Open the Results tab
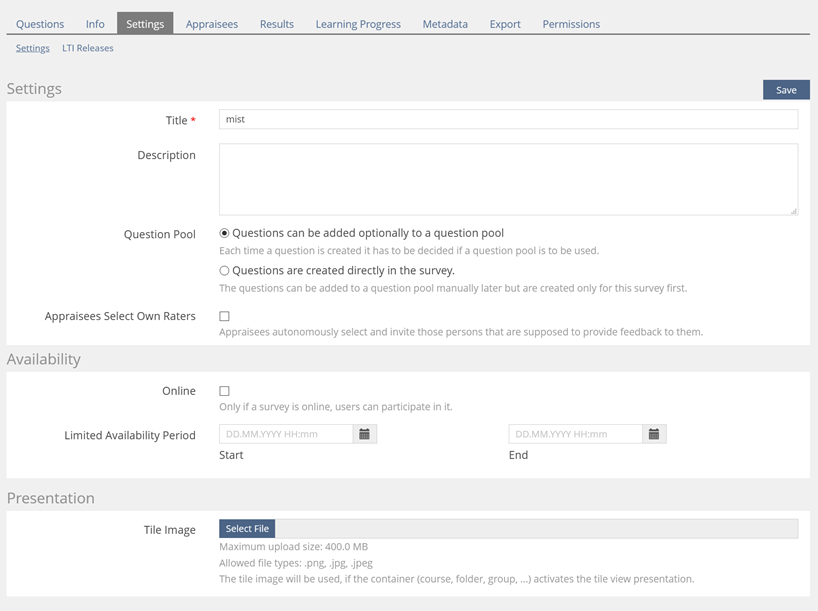The image size is (818, 611). pos(277,24)
